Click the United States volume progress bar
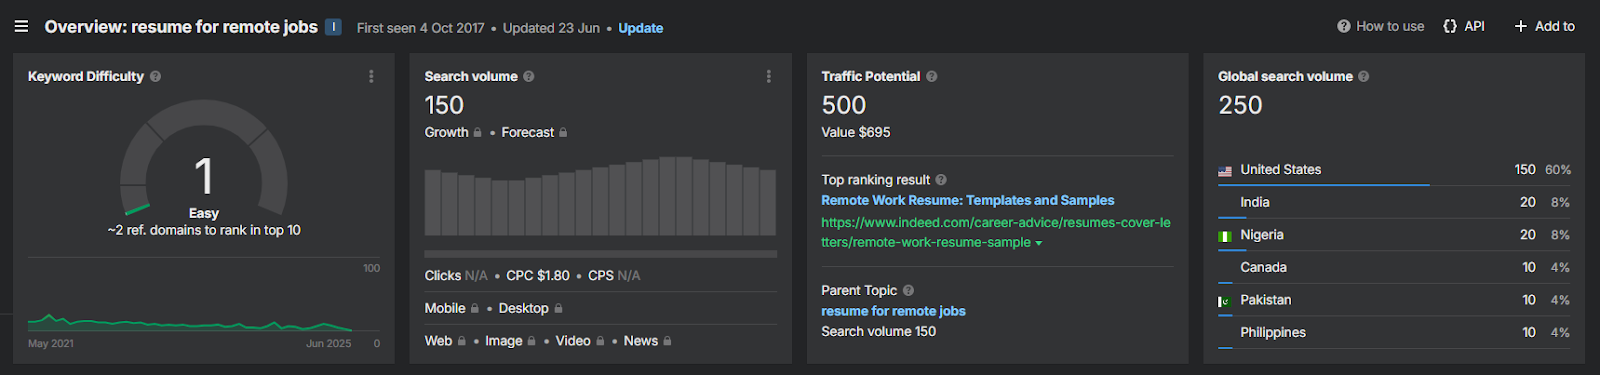Screen dimensions: 1600x375 point(1323,185)
